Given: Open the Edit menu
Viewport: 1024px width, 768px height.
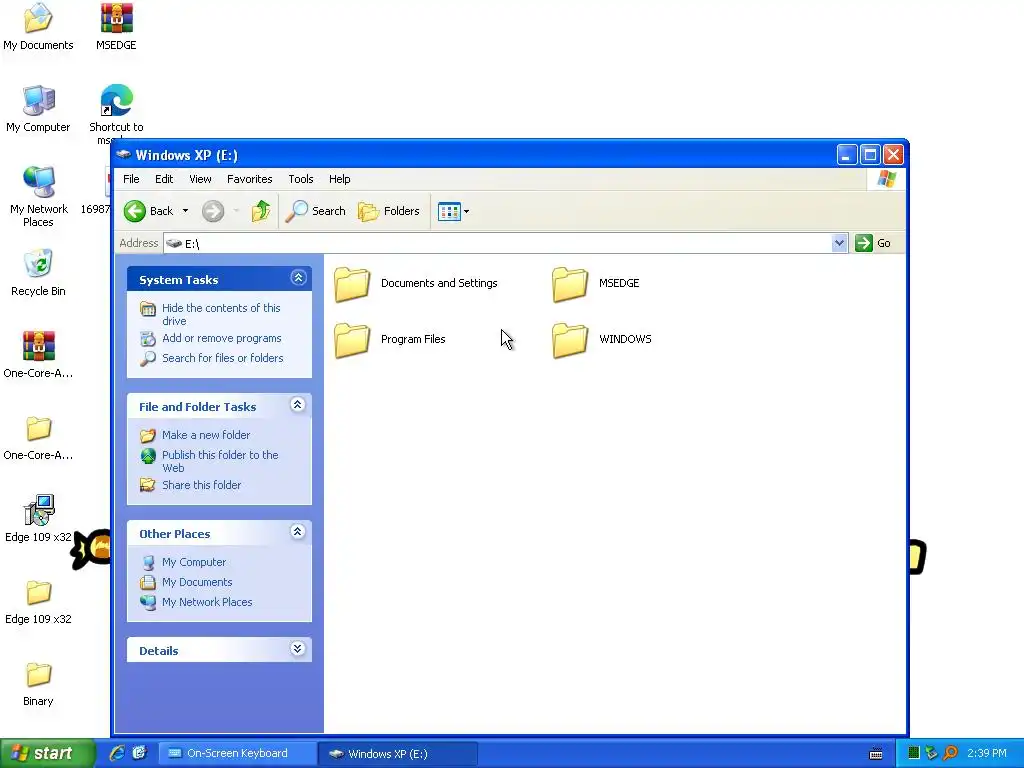Looking at the screenshot, I should (164, 179).
